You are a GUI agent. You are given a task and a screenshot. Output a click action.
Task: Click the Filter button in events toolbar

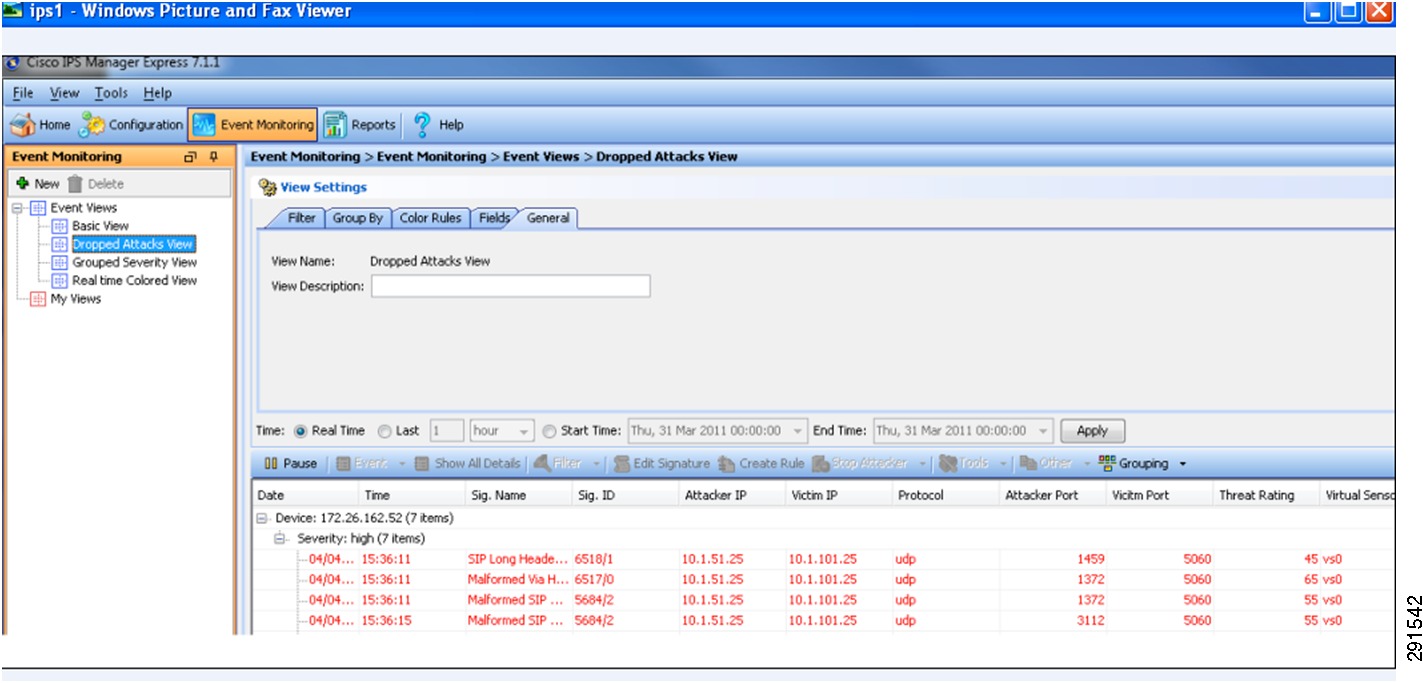(x=559, y=464)
